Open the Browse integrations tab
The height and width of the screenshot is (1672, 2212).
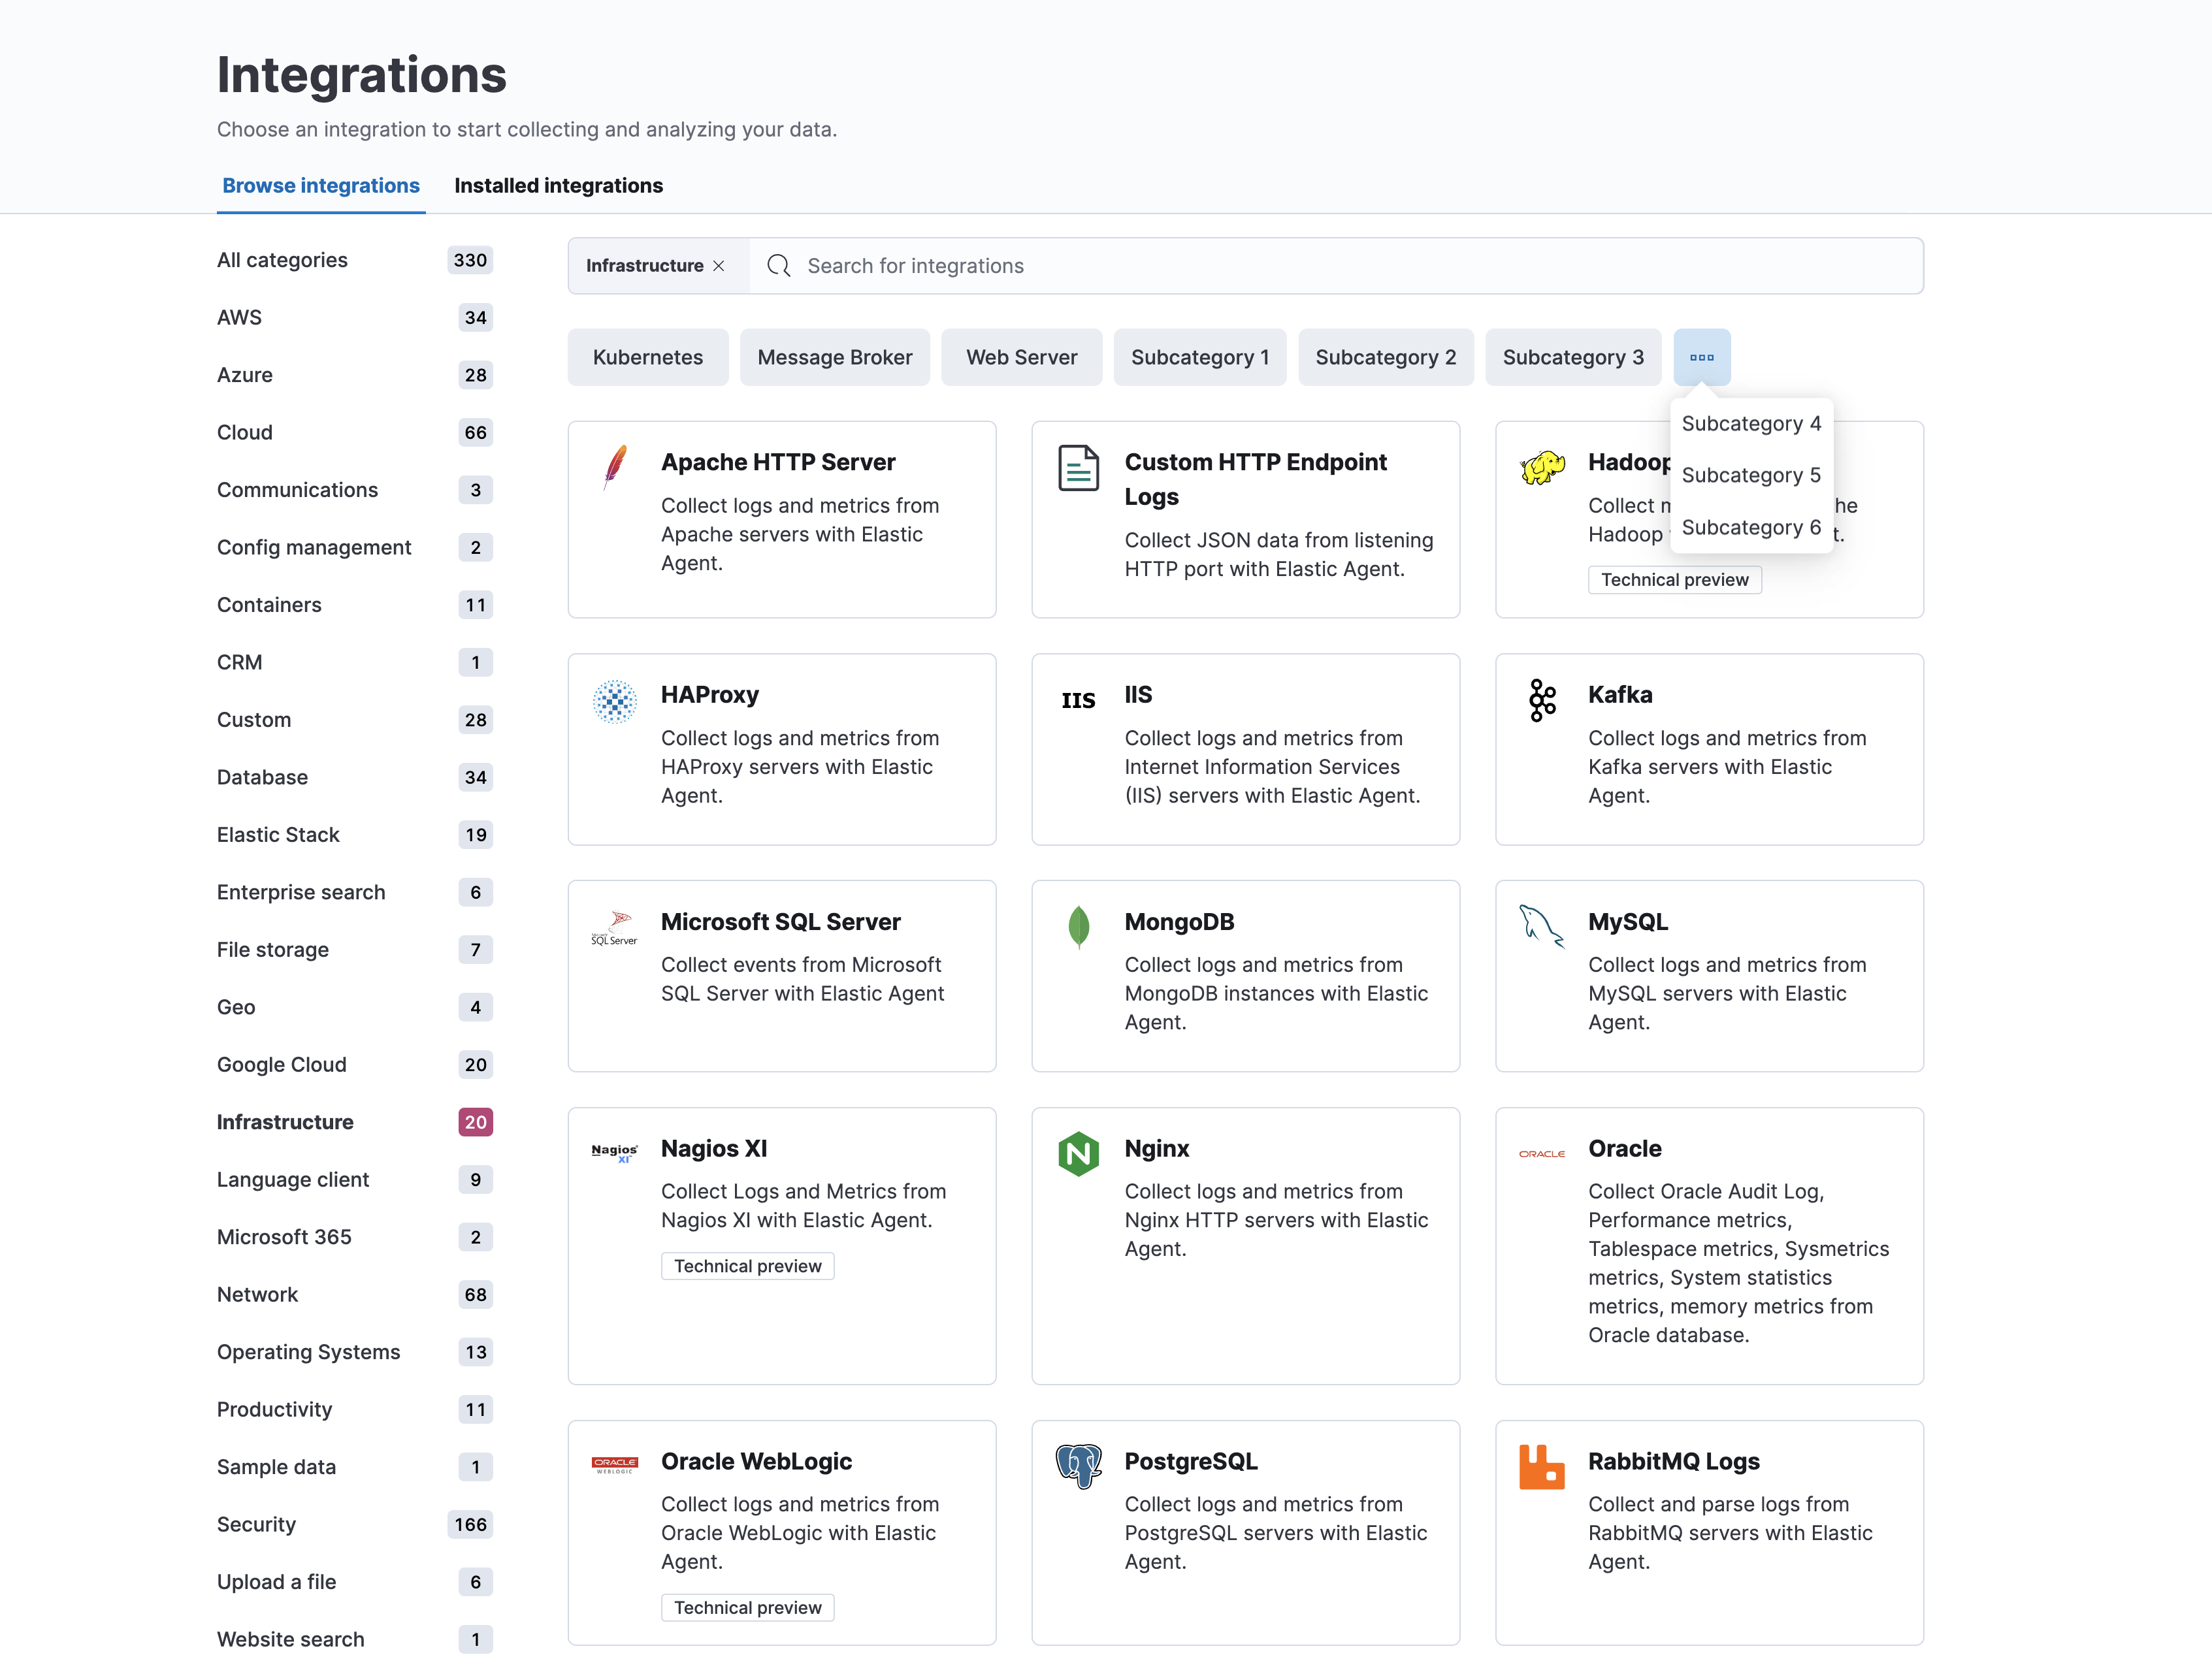[x=321, y=185]
